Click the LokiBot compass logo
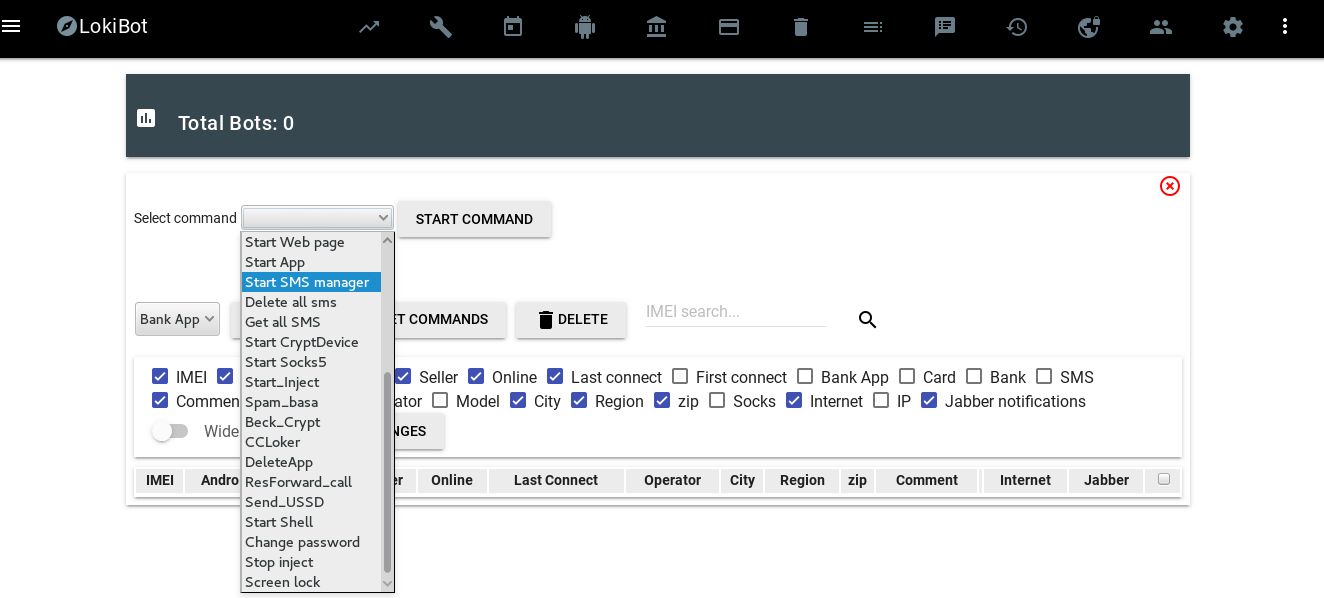Screen dimensions: 1324x598 [67, 27]
